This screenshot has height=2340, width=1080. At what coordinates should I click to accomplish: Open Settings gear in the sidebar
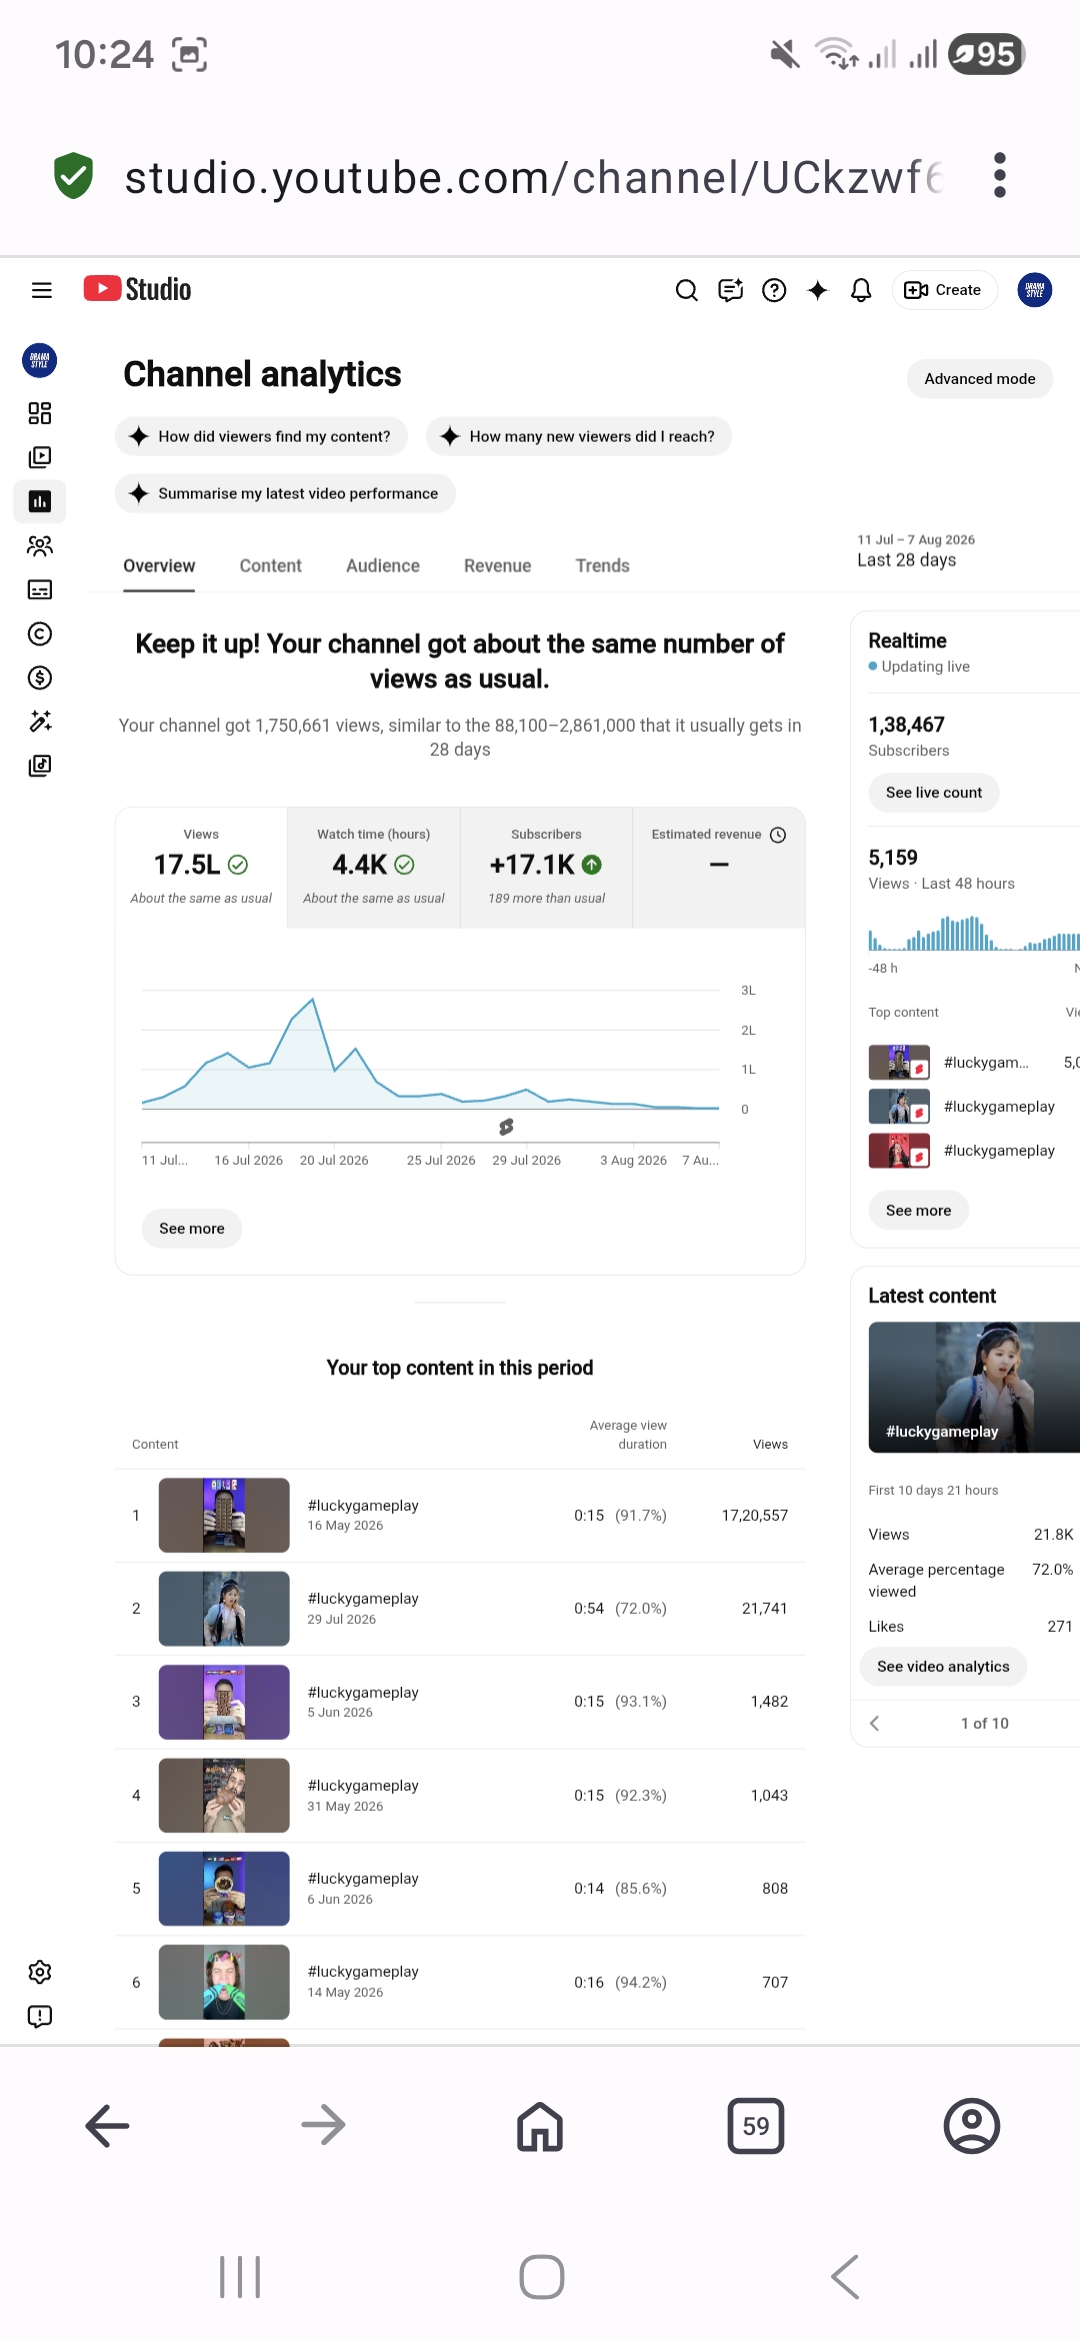tap(40, 1972)
